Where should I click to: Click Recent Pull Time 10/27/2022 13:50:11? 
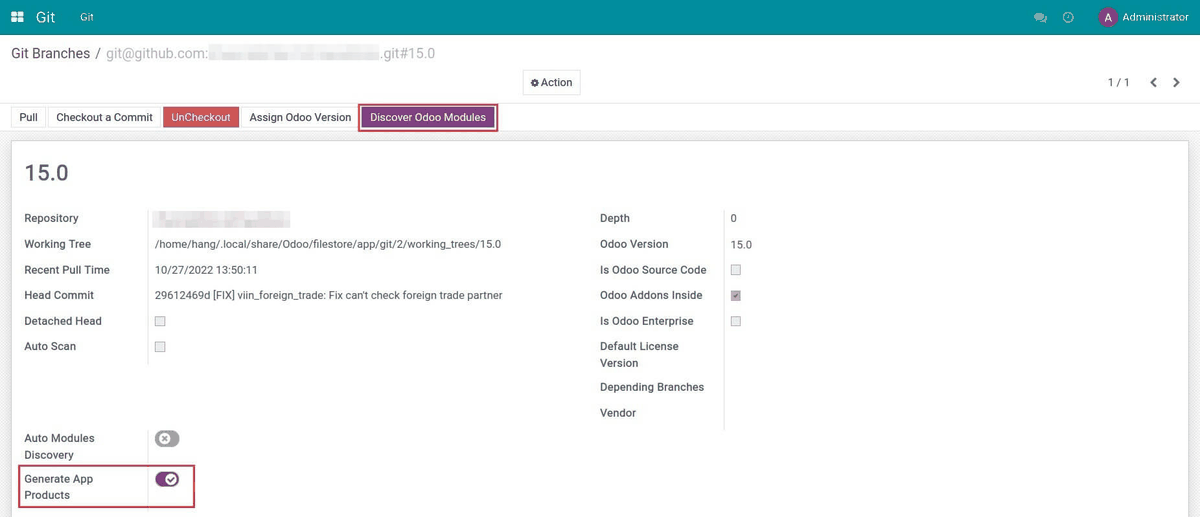(x=206, y=270)
